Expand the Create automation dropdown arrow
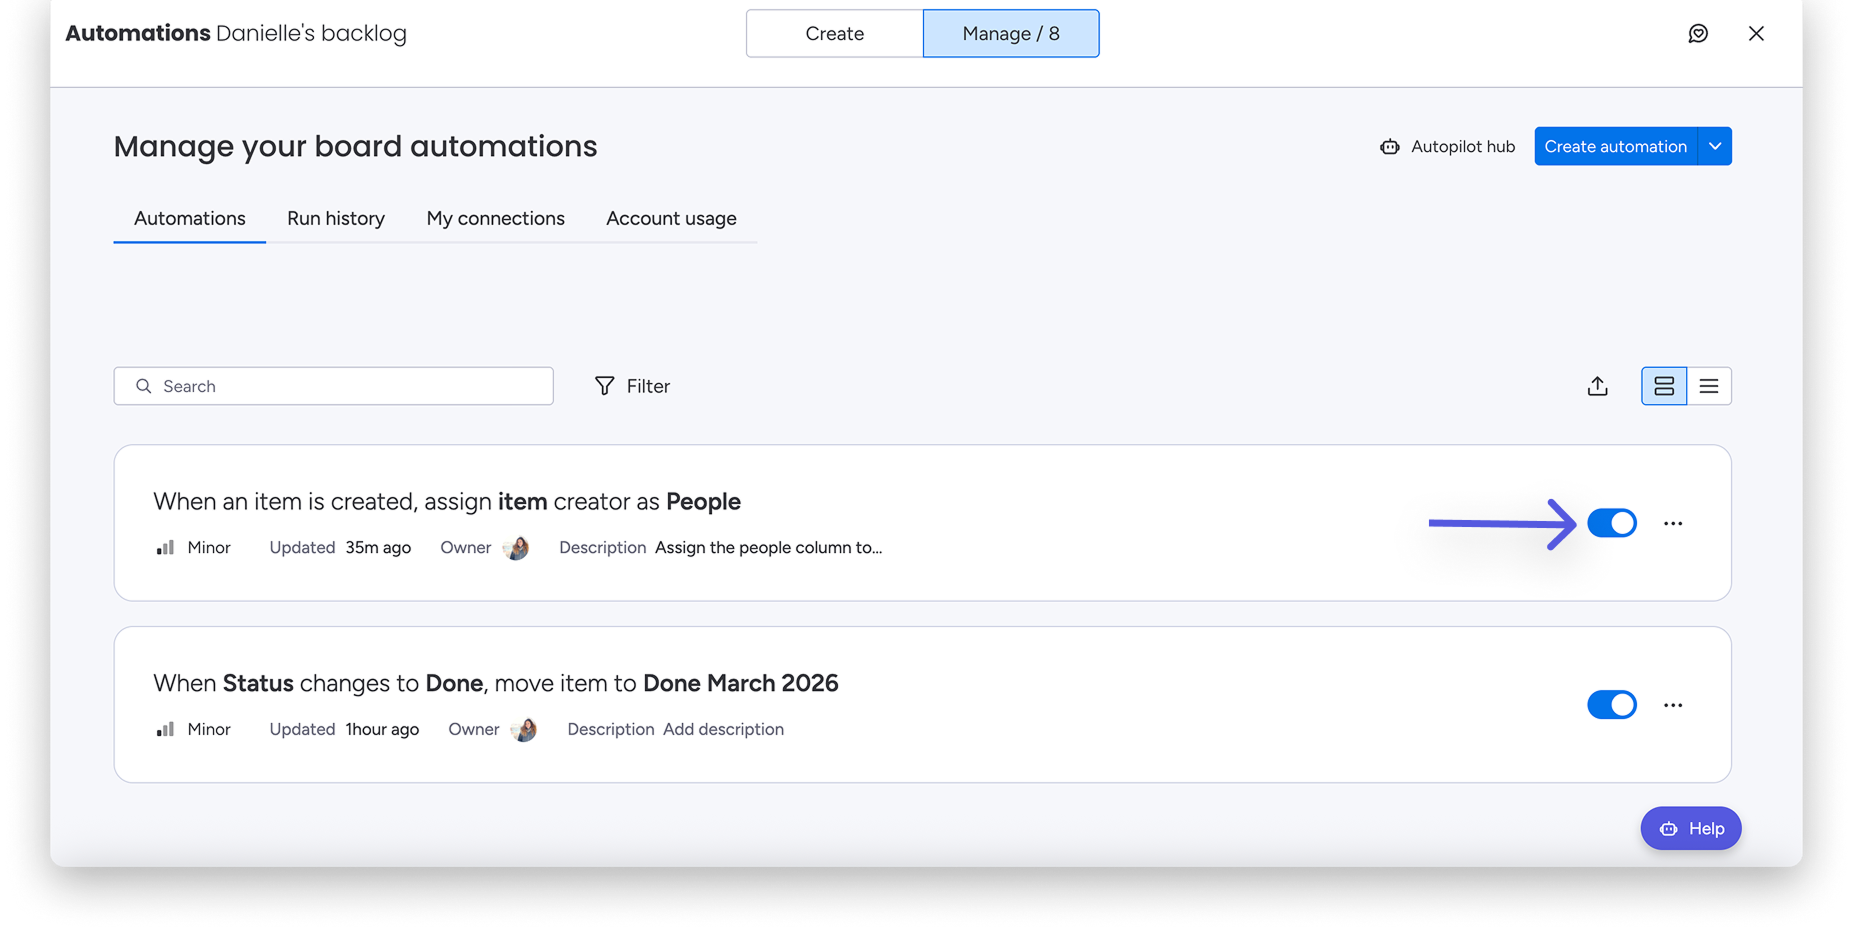The width and height of the screenshot is (1853, 932). pyautogui.click(x=1715, y=147)
